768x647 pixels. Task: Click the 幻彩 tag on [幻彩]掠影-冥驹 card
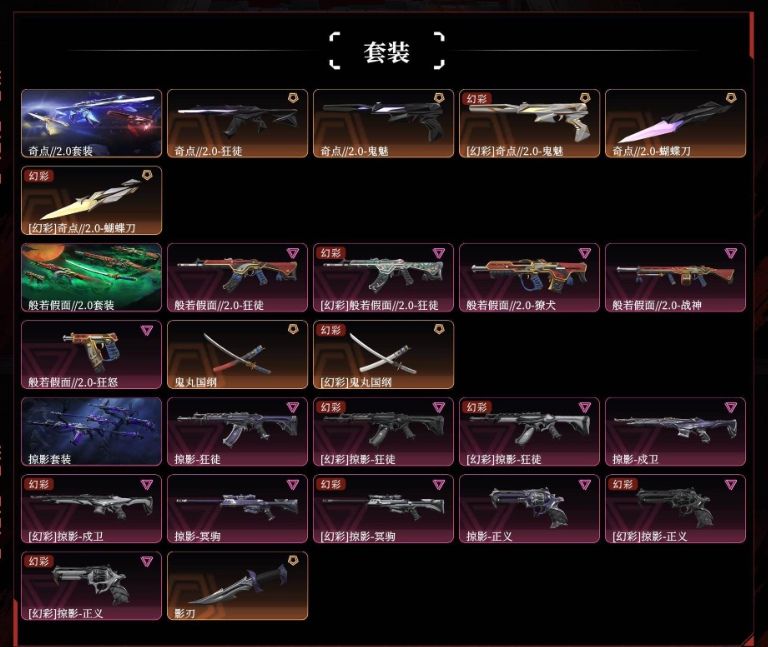click(330, 484)
